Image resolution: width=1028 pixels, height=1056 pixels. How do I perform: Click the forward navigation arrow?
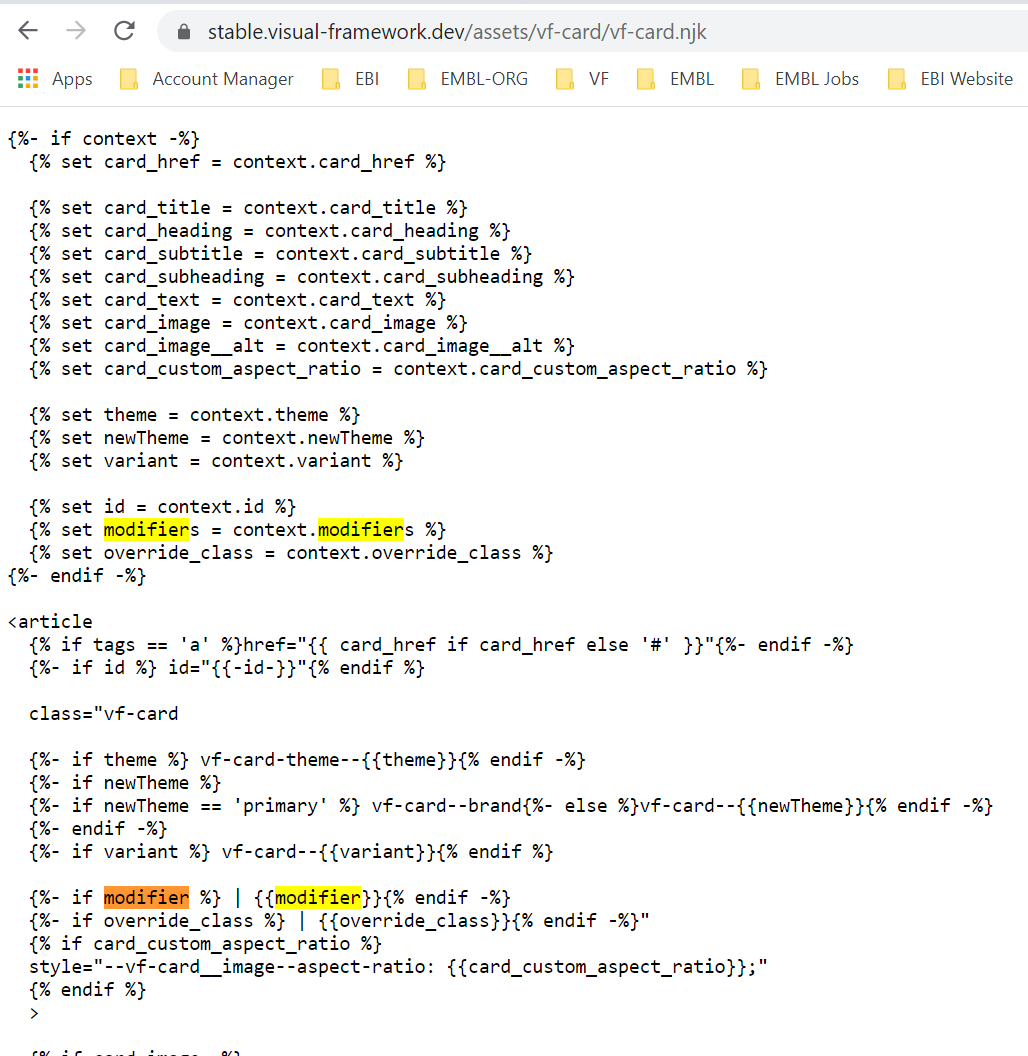coord(76,31)
